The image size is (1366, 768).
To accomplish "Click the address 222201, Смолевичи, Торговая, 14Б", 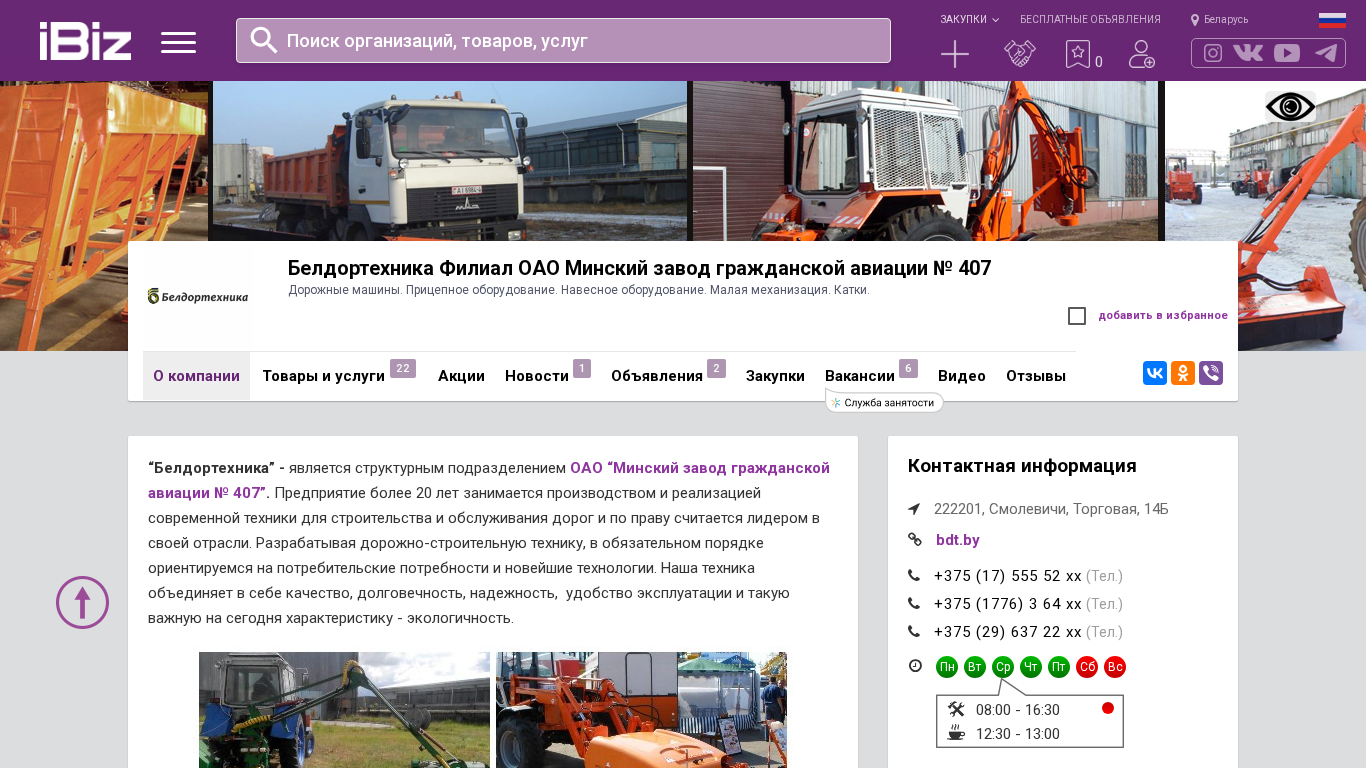I will point(1051,509).
